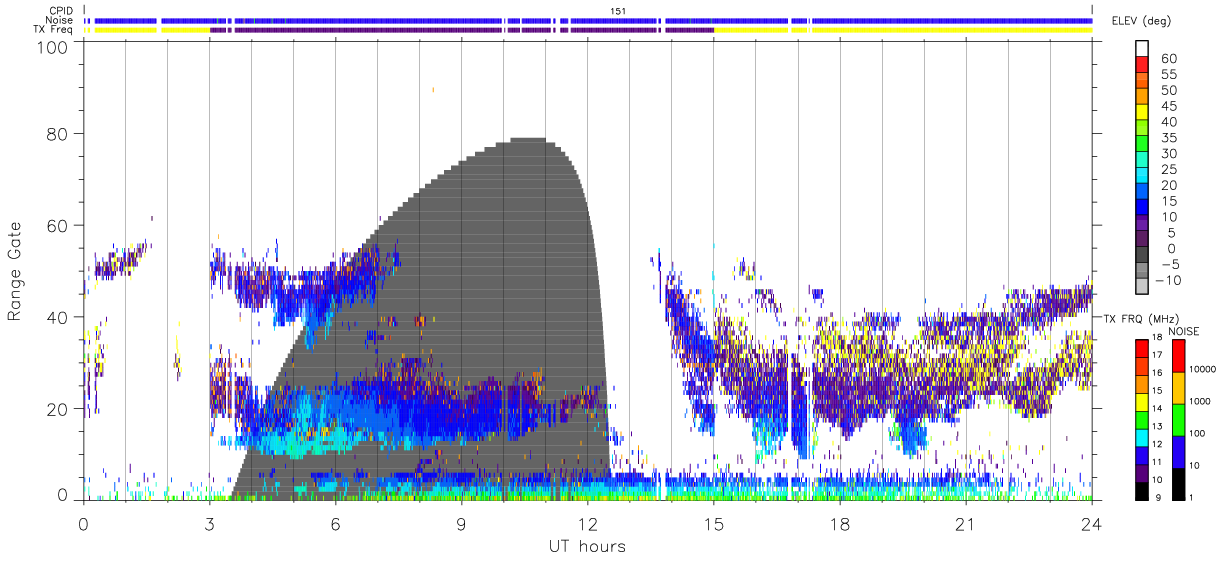Click the '1' value in NOISE legend
The image size is (1228, 567).
(1191, 497)
